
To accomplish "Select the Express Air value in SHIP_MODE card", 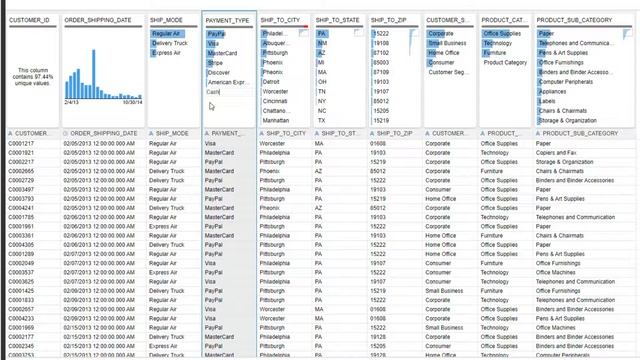I will (166, 53).
